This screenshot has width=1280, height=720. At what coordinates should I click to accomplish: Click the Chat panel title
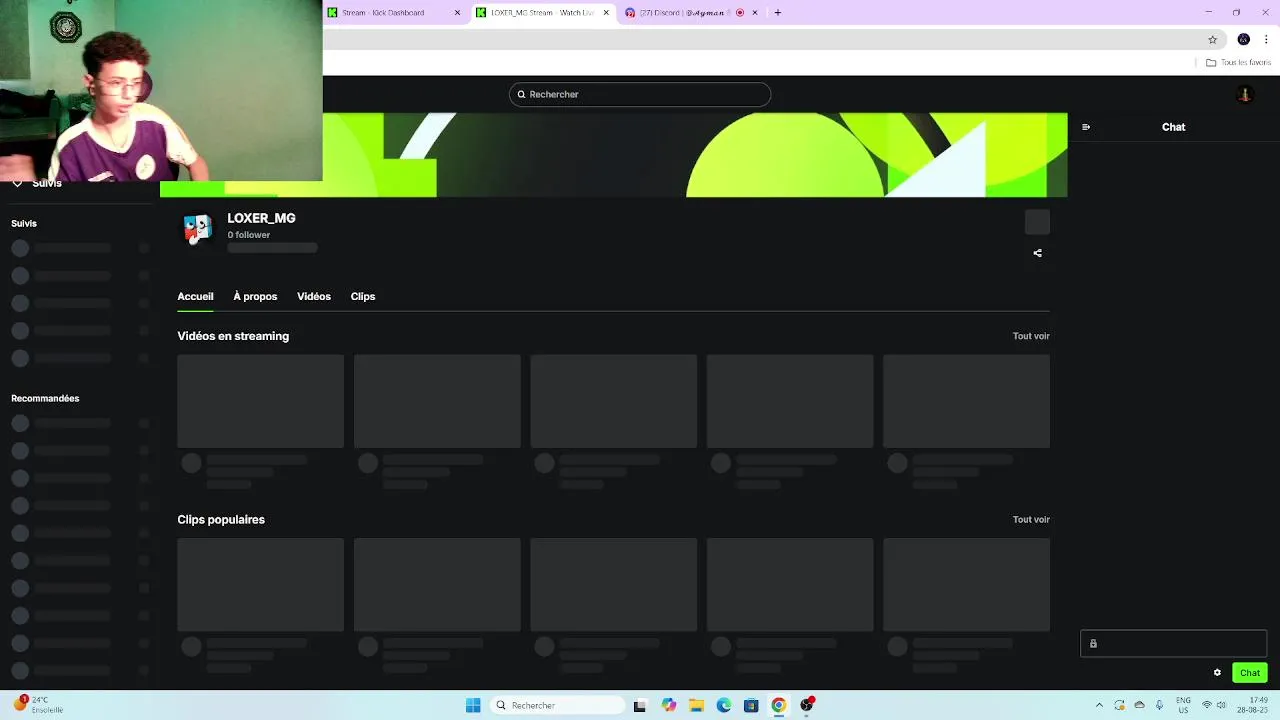(1173, 127)
